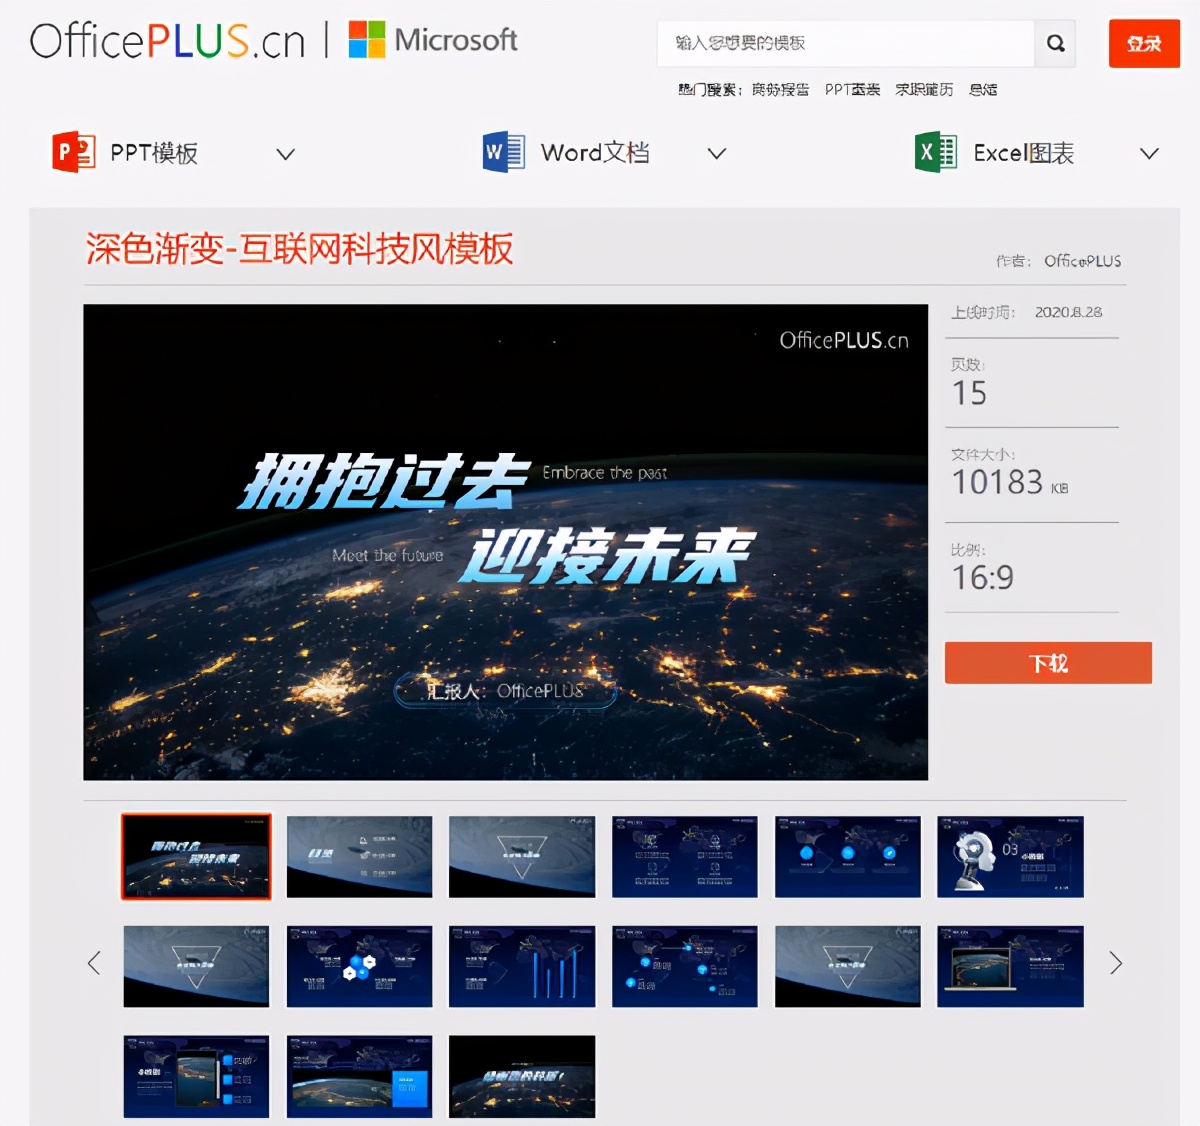Click the file size 10183 KB
This screenshot has height=1126, width=1200.
(1009, 482)
